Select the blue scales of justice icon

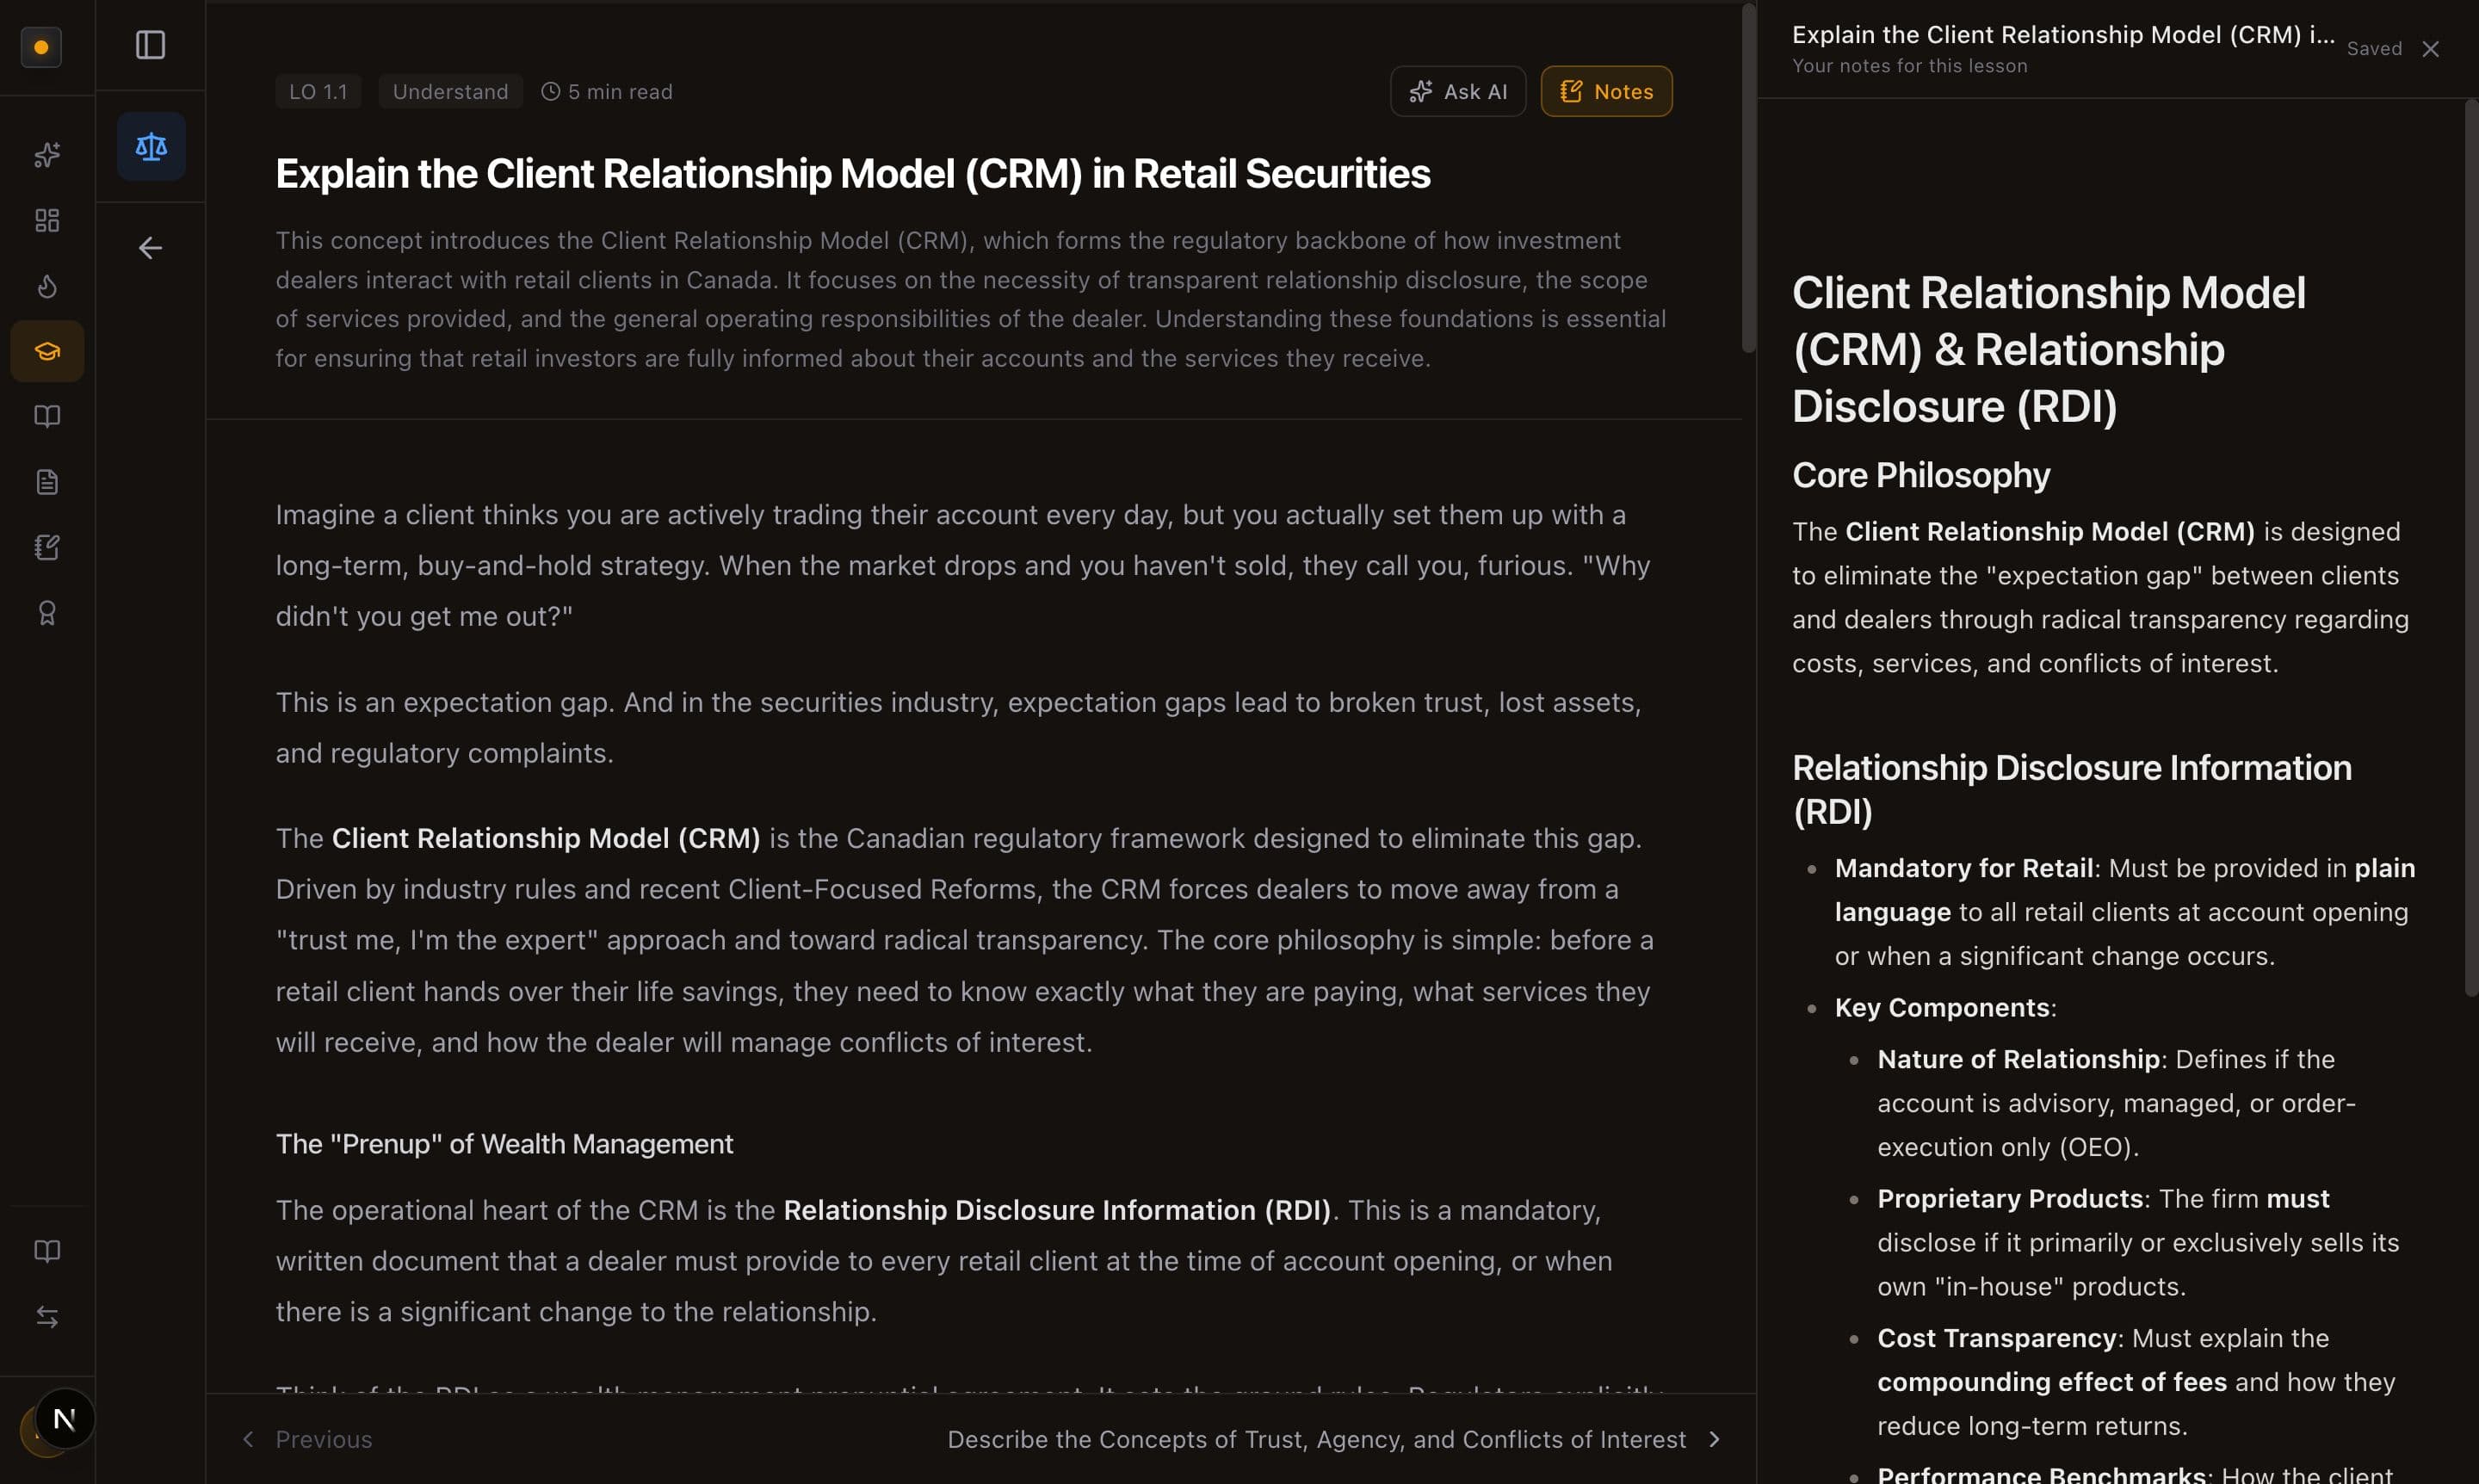[151, 147]
